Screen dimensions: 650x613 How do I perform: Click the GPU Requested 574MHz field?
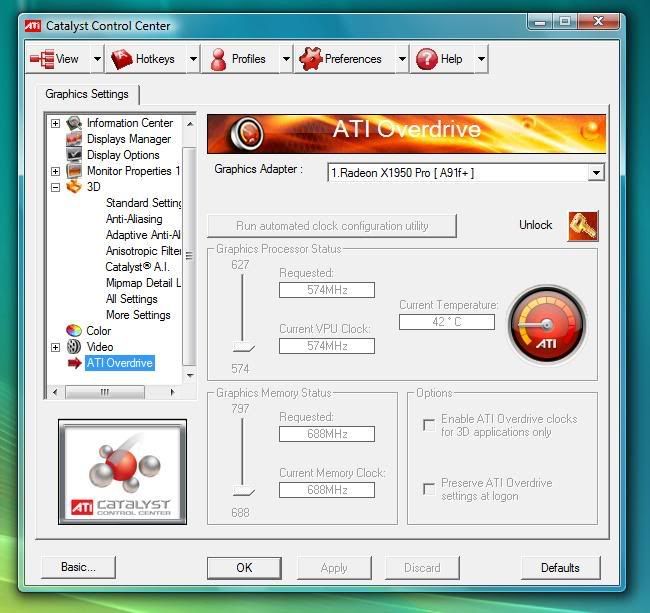tap(327, 290)
